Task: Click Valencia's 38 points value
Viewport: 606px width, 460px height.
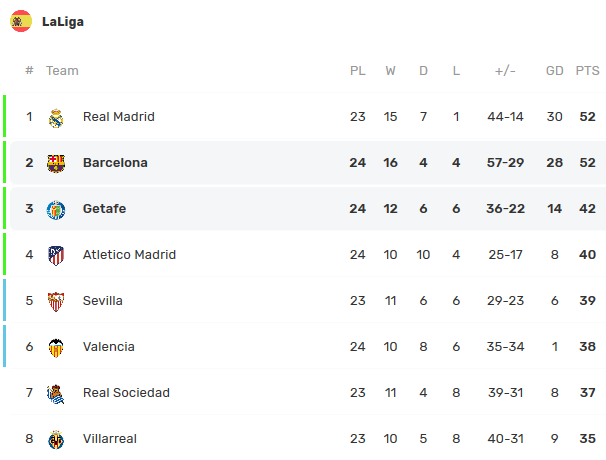Action: point(587,347)
